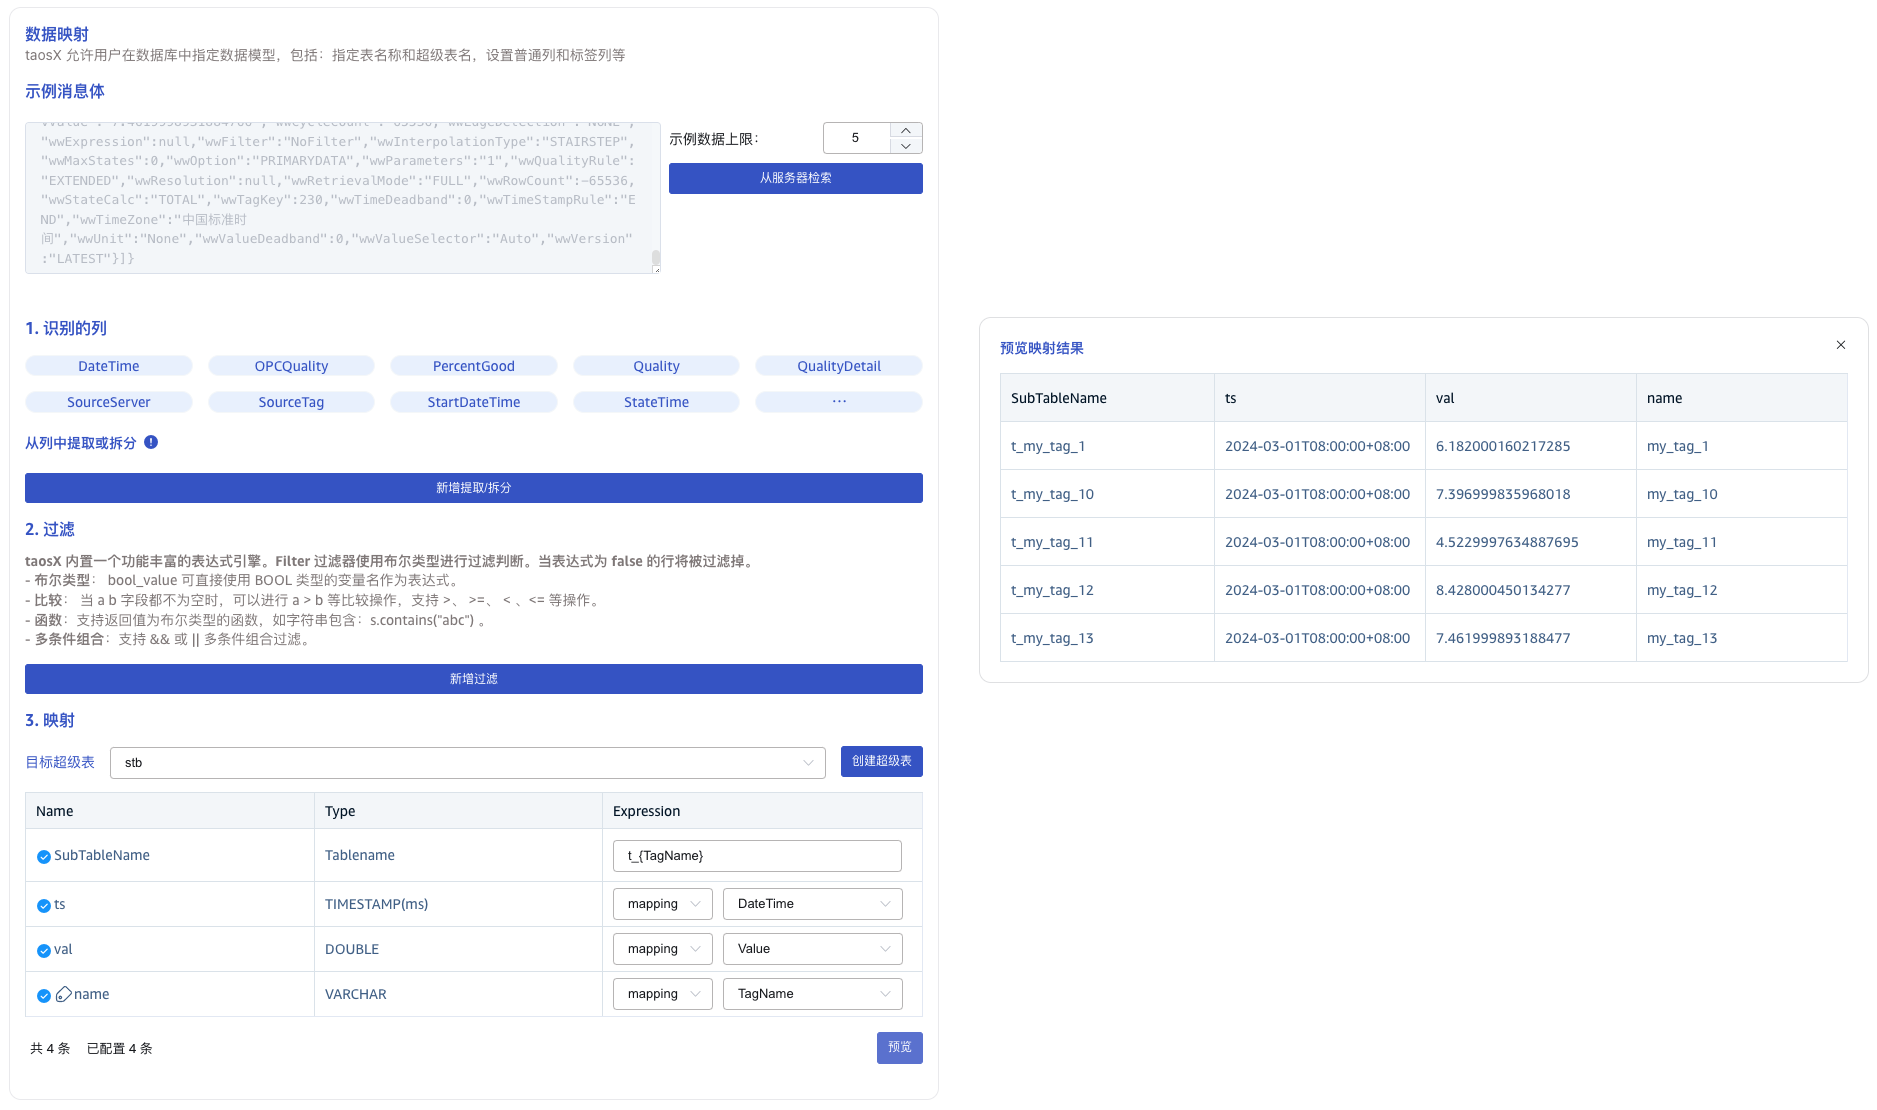Viewport: 1877px width, 1110px height.
Task: Increase the 示例数据上限 value with up arrow
Action: point(905,130)
